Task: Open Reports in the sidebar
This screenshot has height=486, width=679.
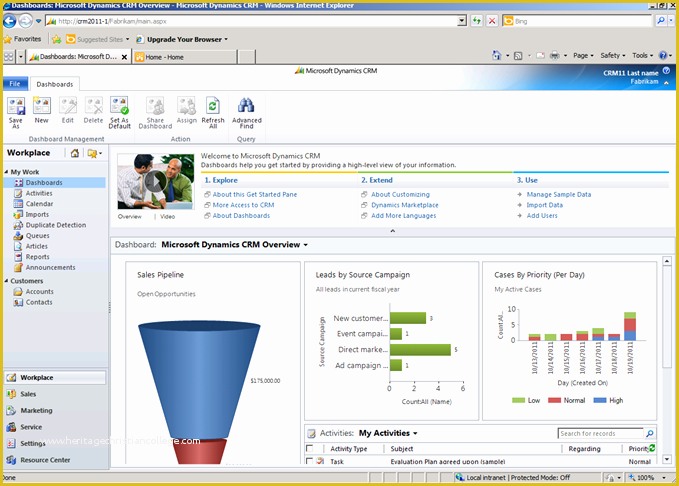Action: (38, 257)
